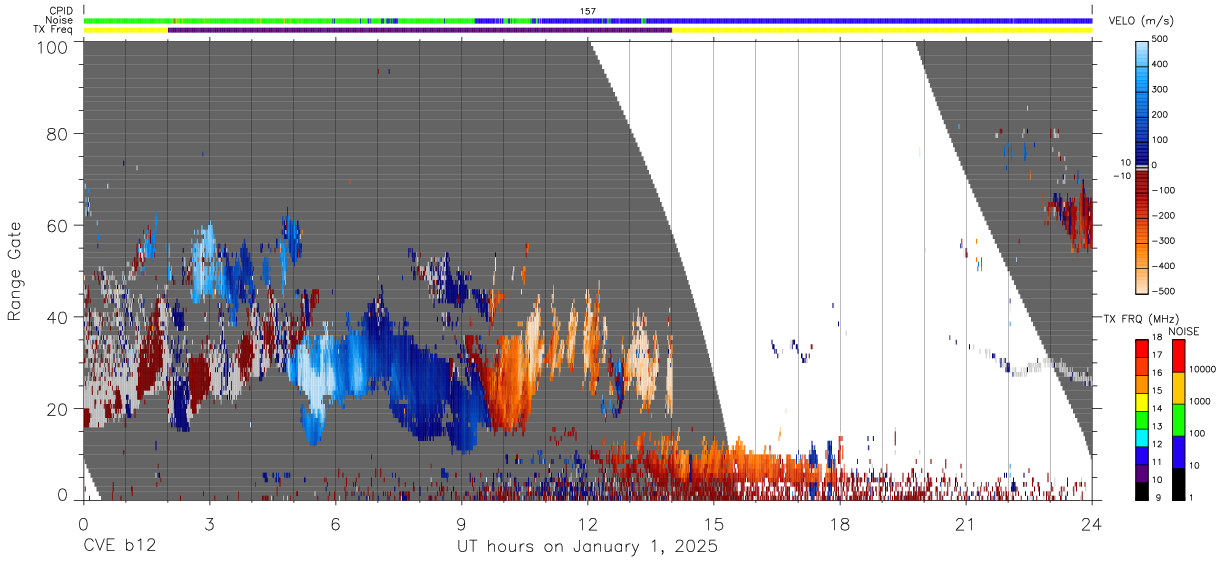Click the 21 UT hour axis label
This screenshot has width=1228, height=567.
(966, 523)
